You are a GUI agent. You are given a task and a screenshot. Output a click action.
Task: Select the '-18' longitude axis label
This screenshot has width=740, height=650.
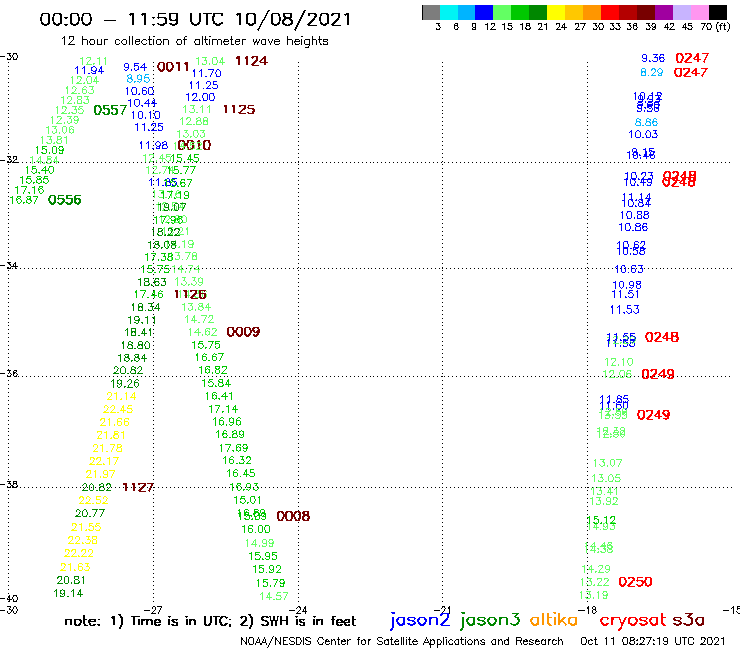pos(588,610)
